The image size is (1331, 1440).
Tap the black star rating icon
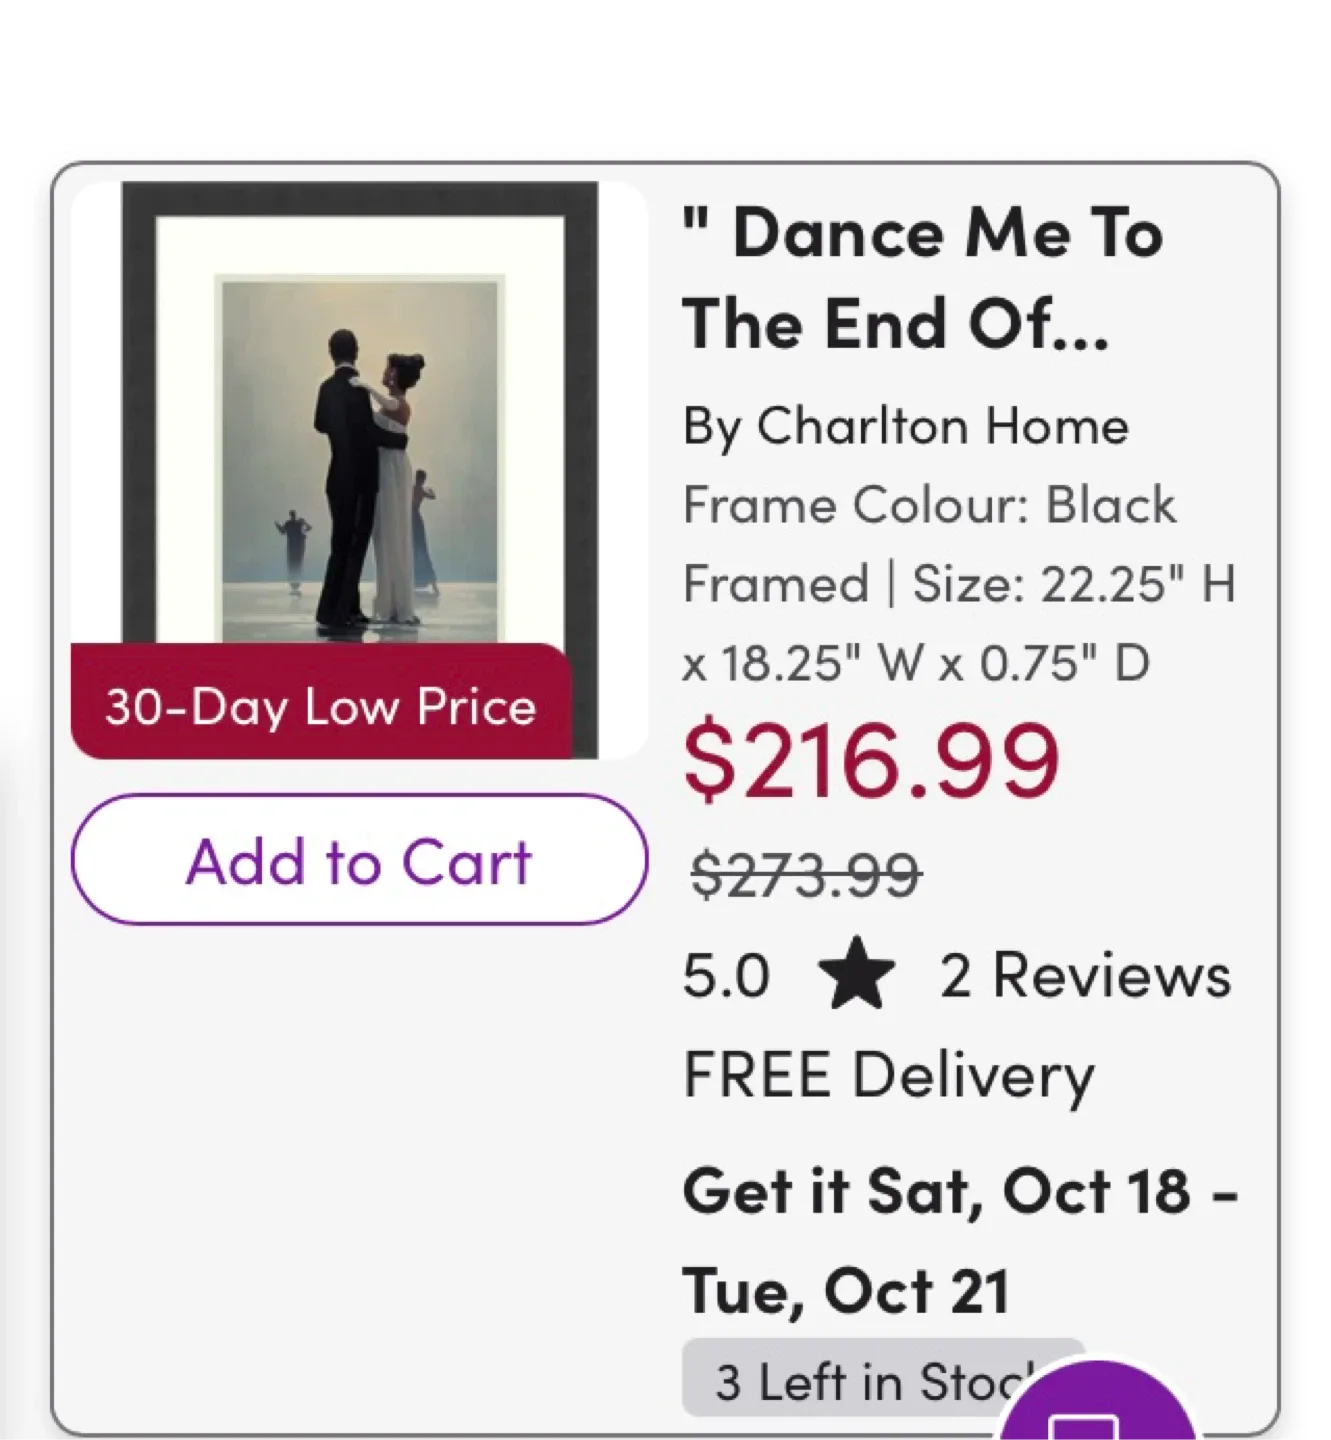coord(855,975)
